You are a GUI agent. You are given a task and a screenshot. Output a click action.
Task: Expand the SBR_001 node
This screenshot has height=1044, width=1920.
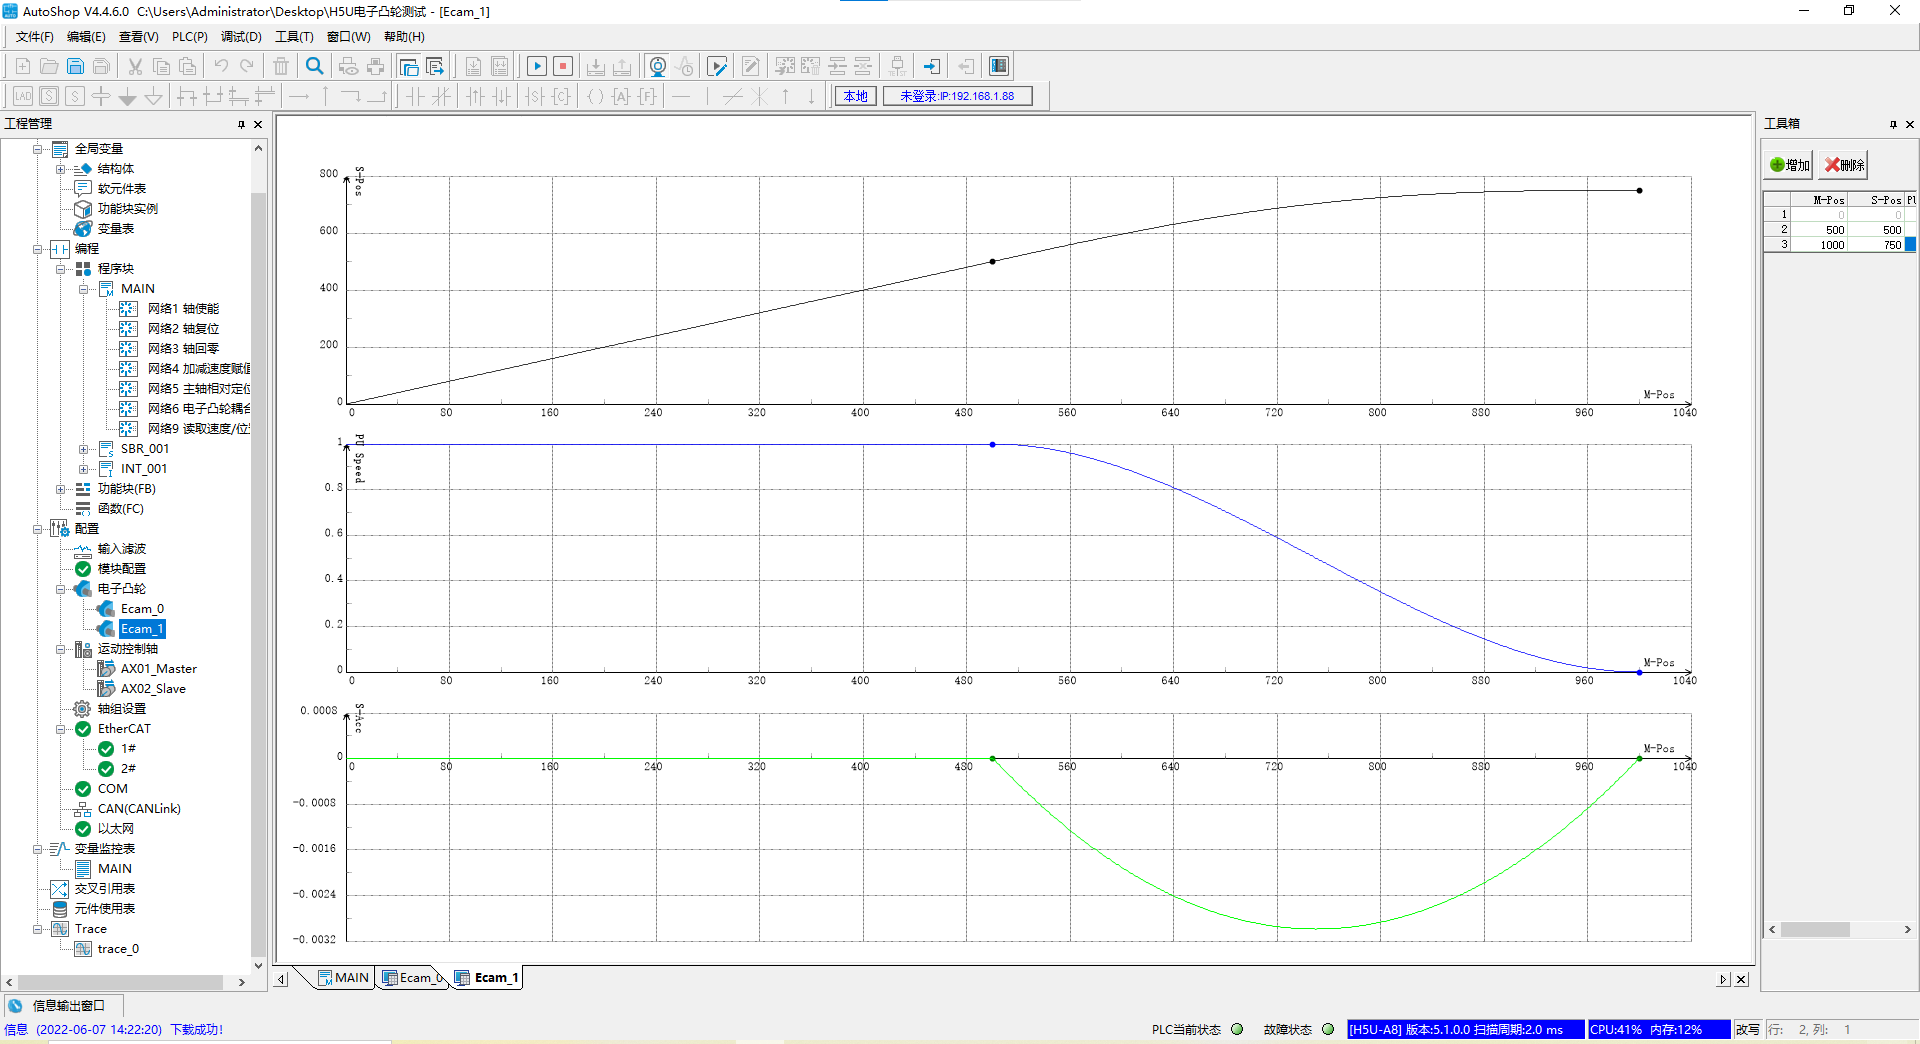pyautogui.click(x=84, y=449)
